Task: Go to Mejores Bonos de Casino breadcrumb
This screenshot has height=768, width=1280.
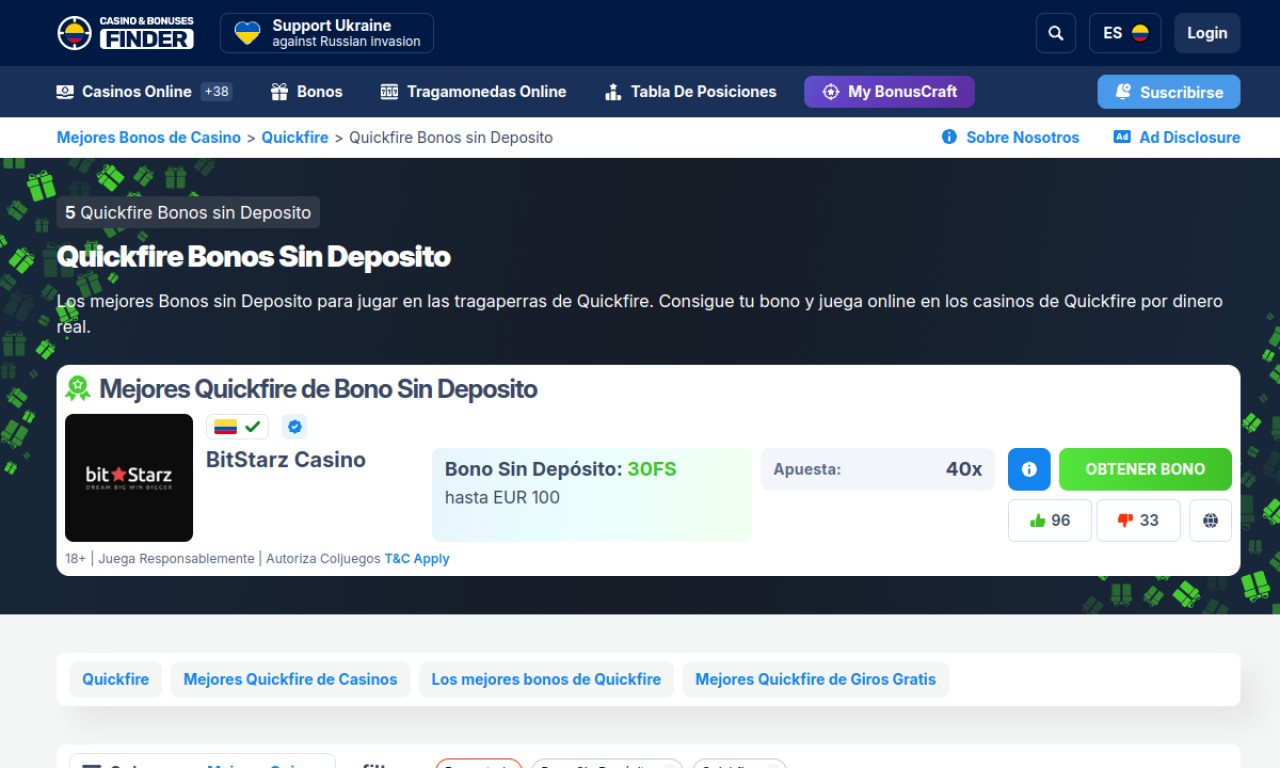Action: pyautogui.click(x=149, y=137)
